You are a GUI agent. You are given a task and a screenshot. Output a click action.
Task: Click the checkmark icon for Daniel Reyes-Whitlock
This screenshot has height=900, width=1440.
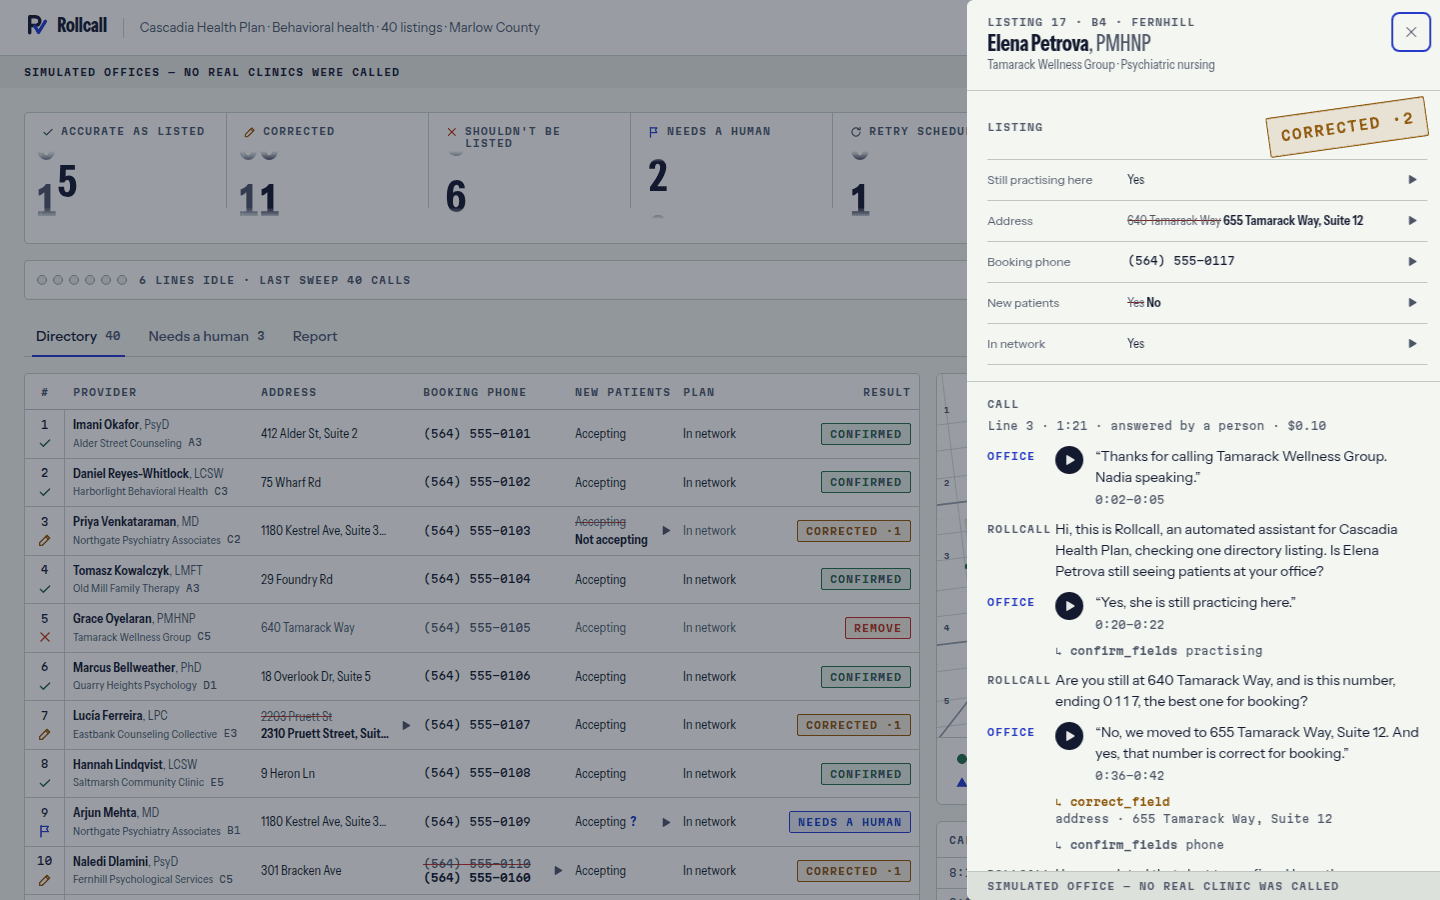point(45,492)
